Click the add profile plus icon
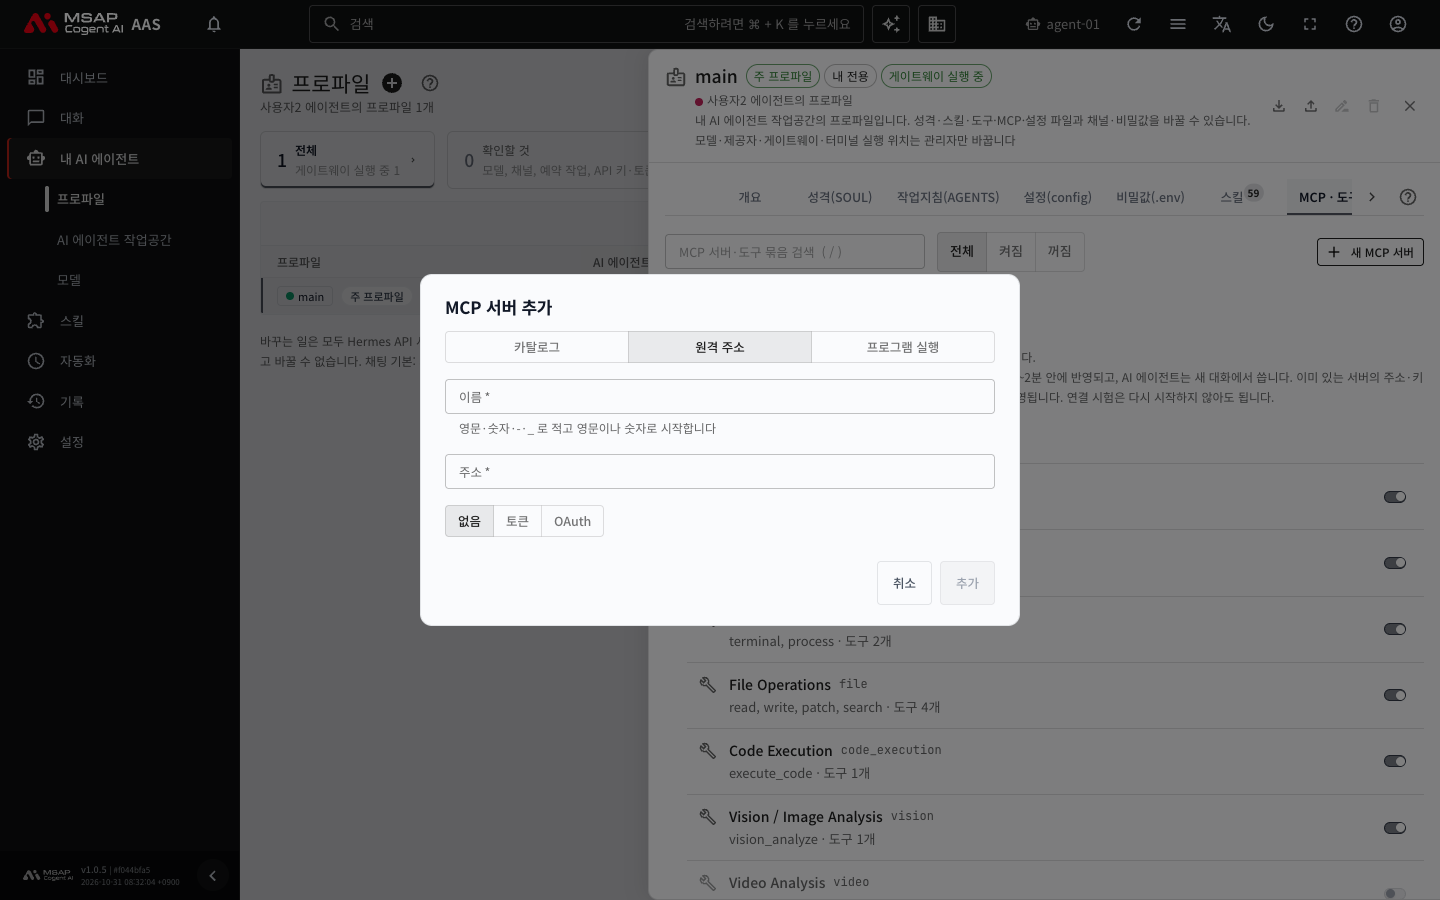This screenshot has height=900, width=1440. [x=392, y=83]
